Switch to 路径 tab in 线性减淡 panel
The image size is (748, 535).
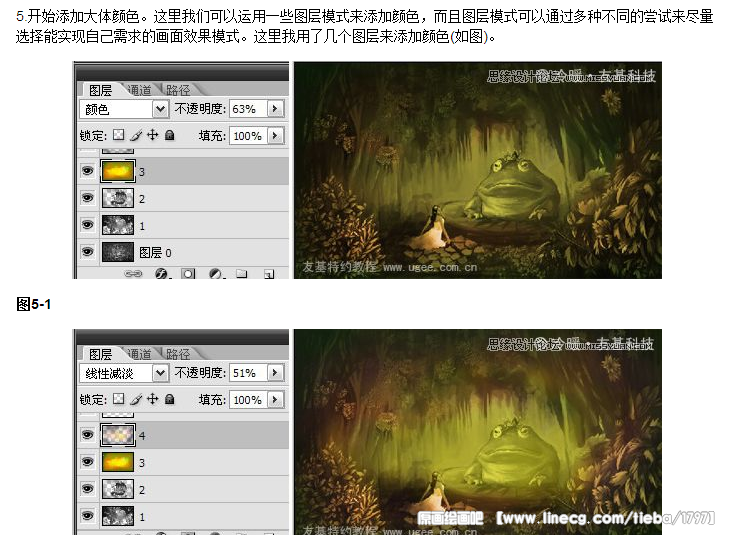click(178, 354)
